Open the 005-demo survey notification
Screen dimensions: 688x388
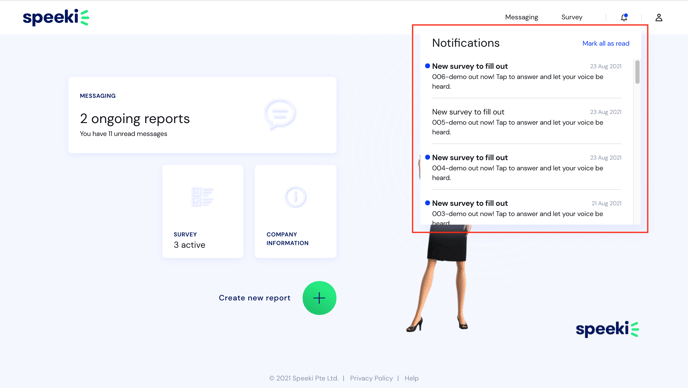click(x=526, y=122)
